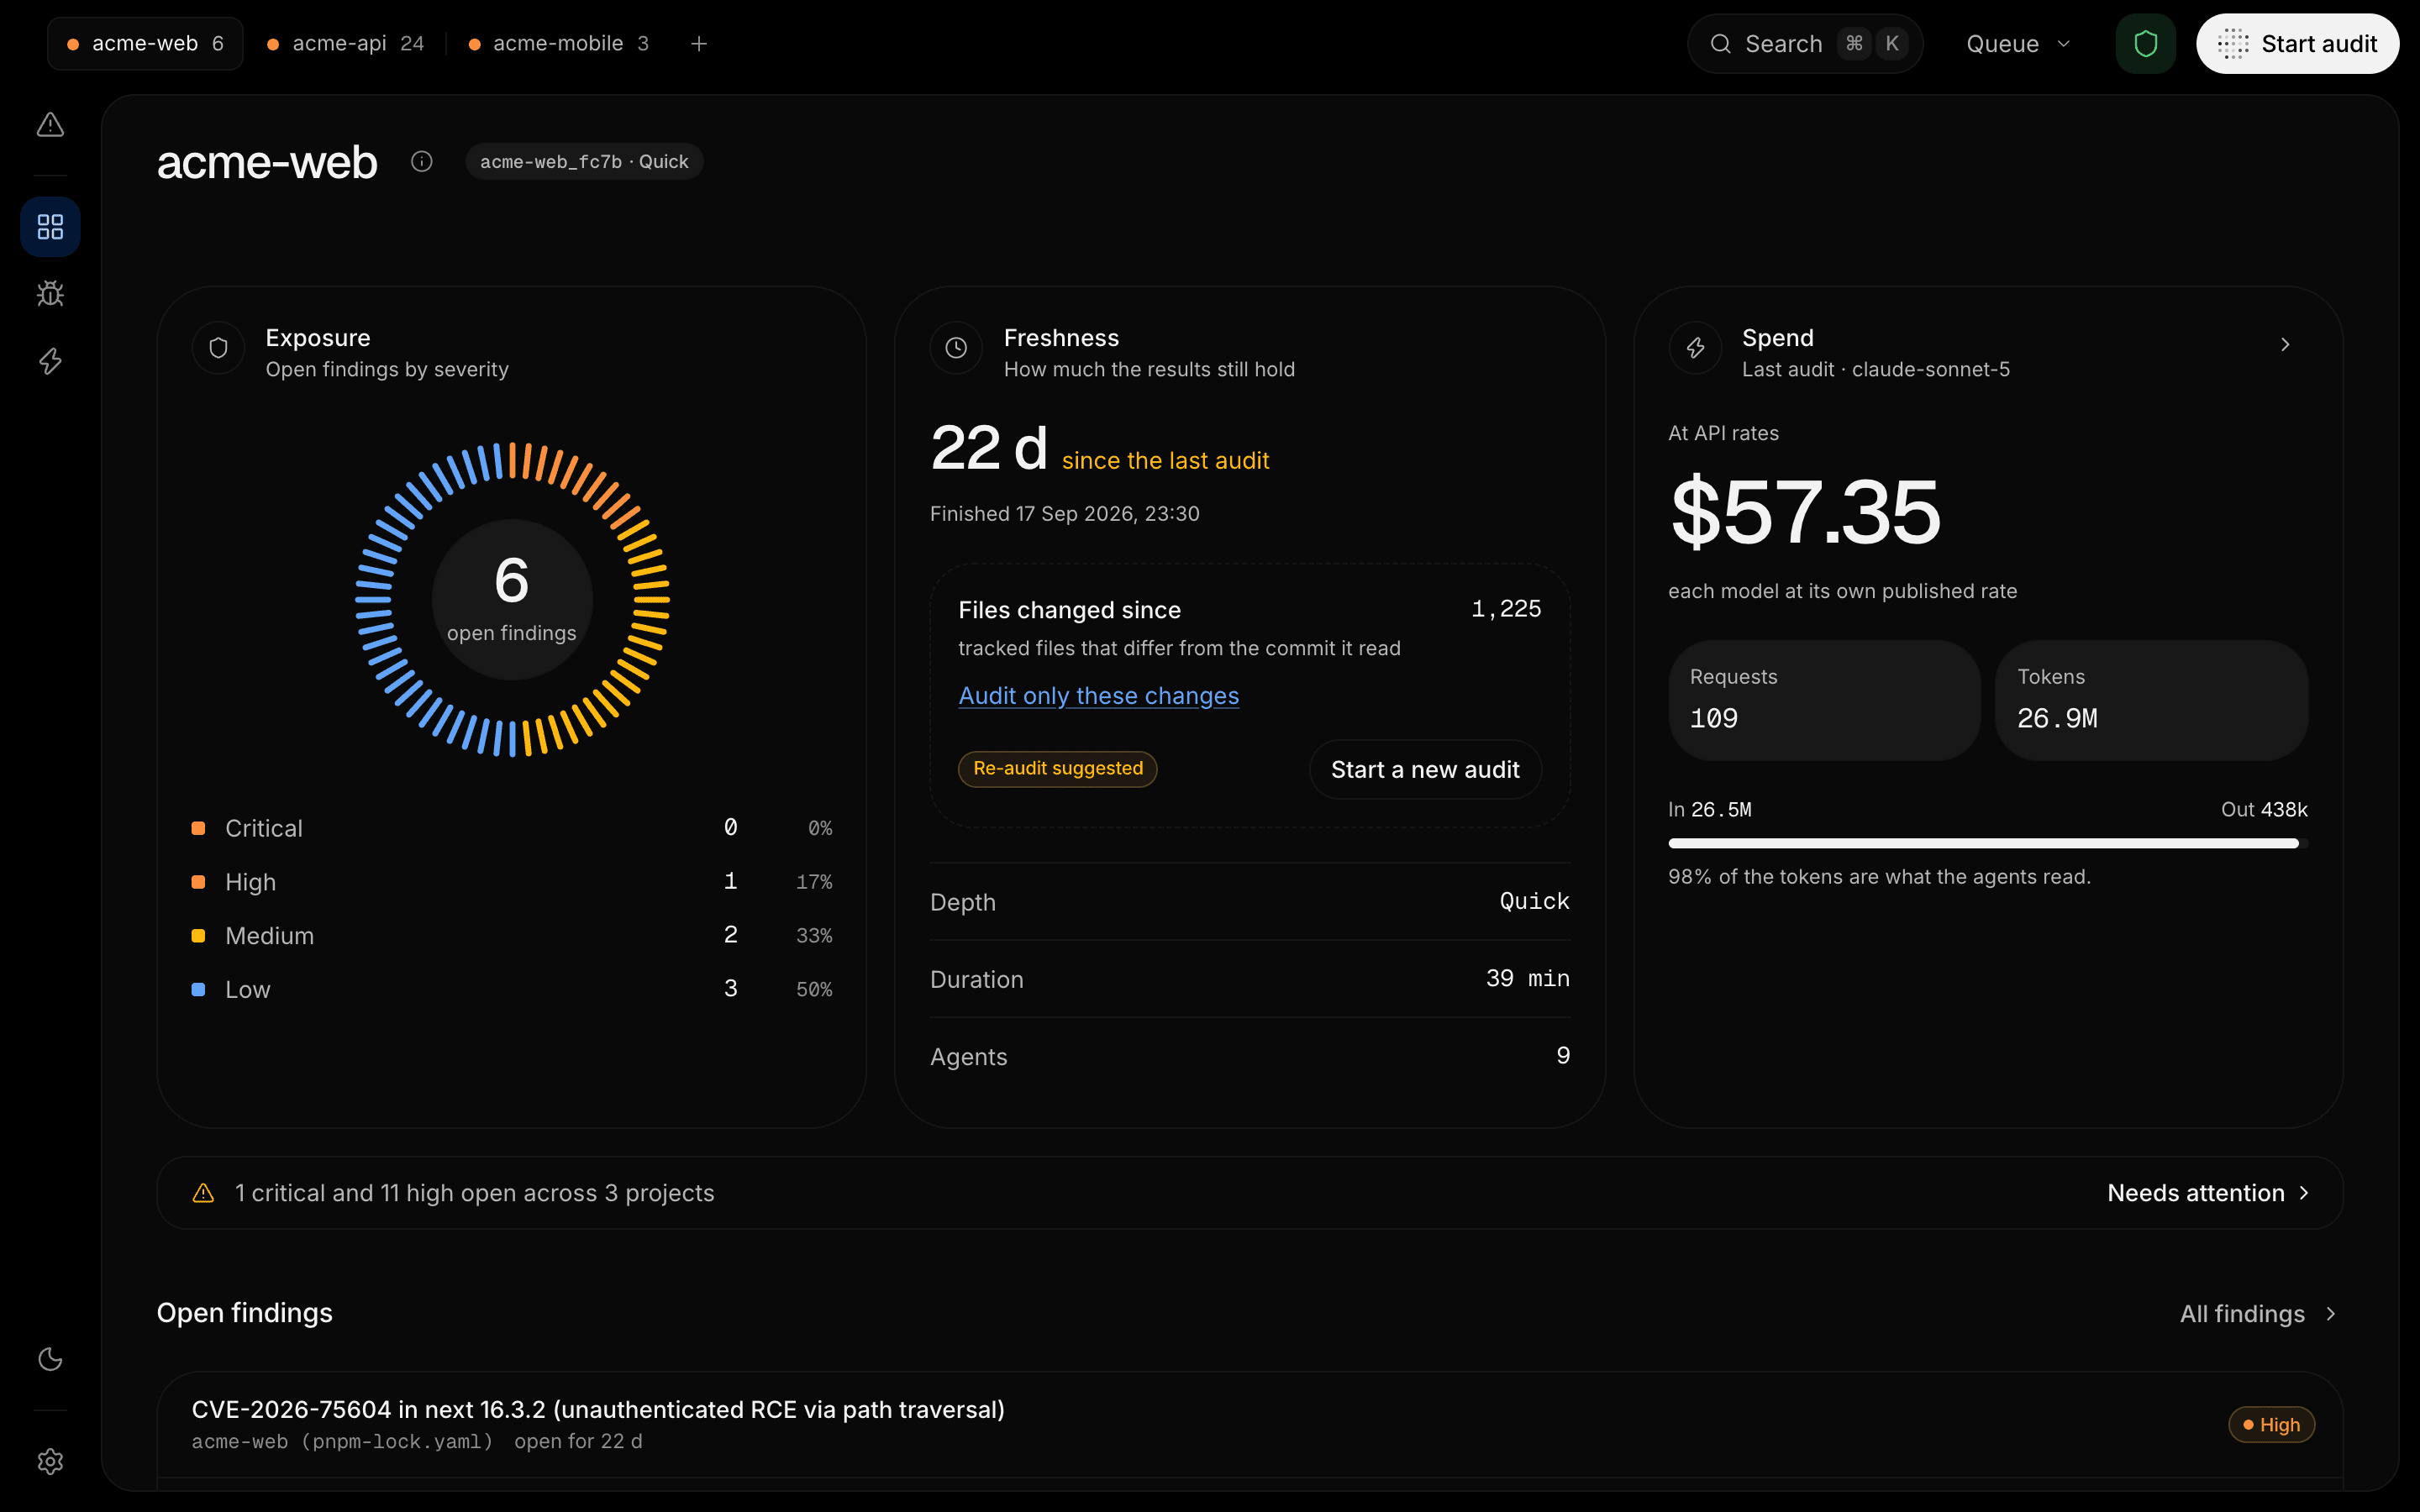Click the In/Out token progress bar

coord(1987,844)
